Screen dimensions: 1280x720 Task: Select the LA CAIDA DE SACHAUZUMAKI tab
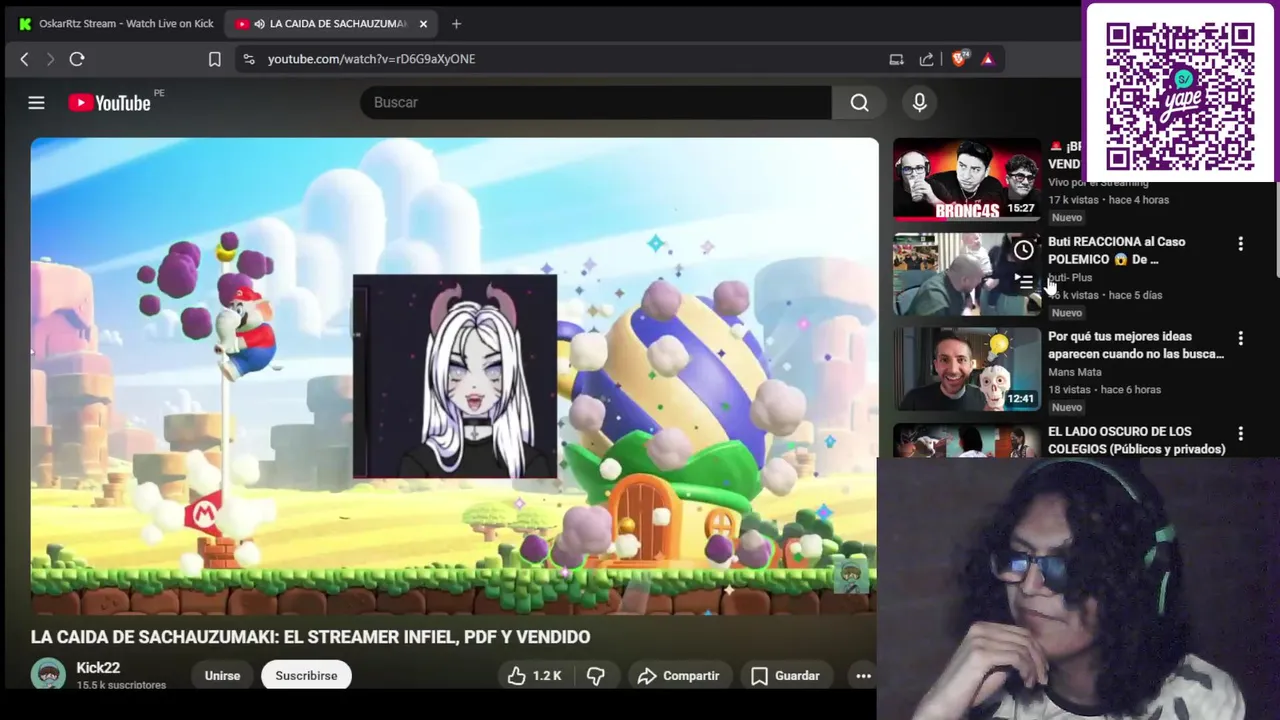pyautogui.click(x=332, y=23)
